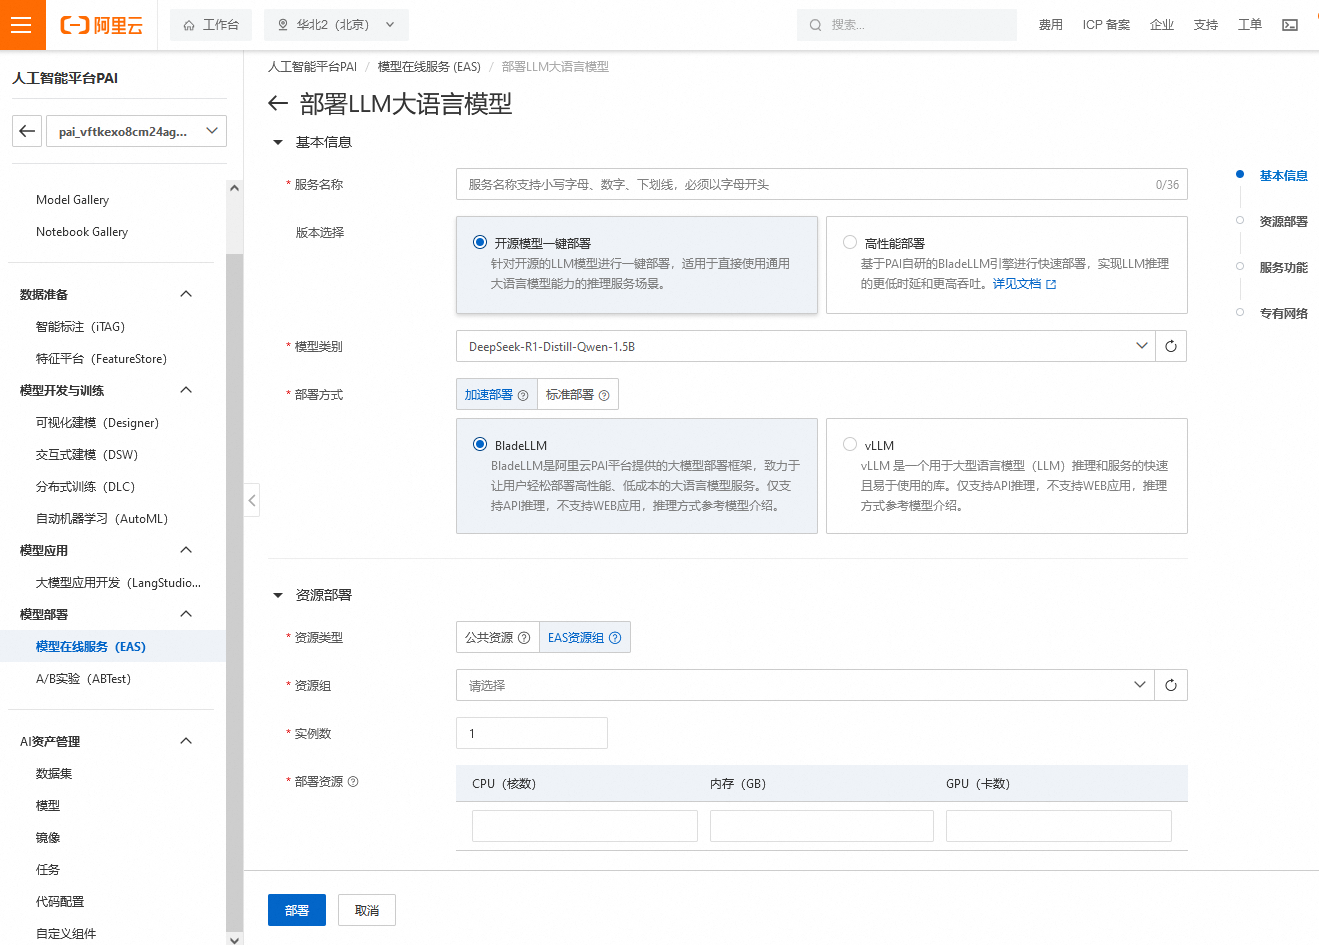The image size is (1319, 945).
Task: Open 详见文档 link
Action: (1024, 284)
